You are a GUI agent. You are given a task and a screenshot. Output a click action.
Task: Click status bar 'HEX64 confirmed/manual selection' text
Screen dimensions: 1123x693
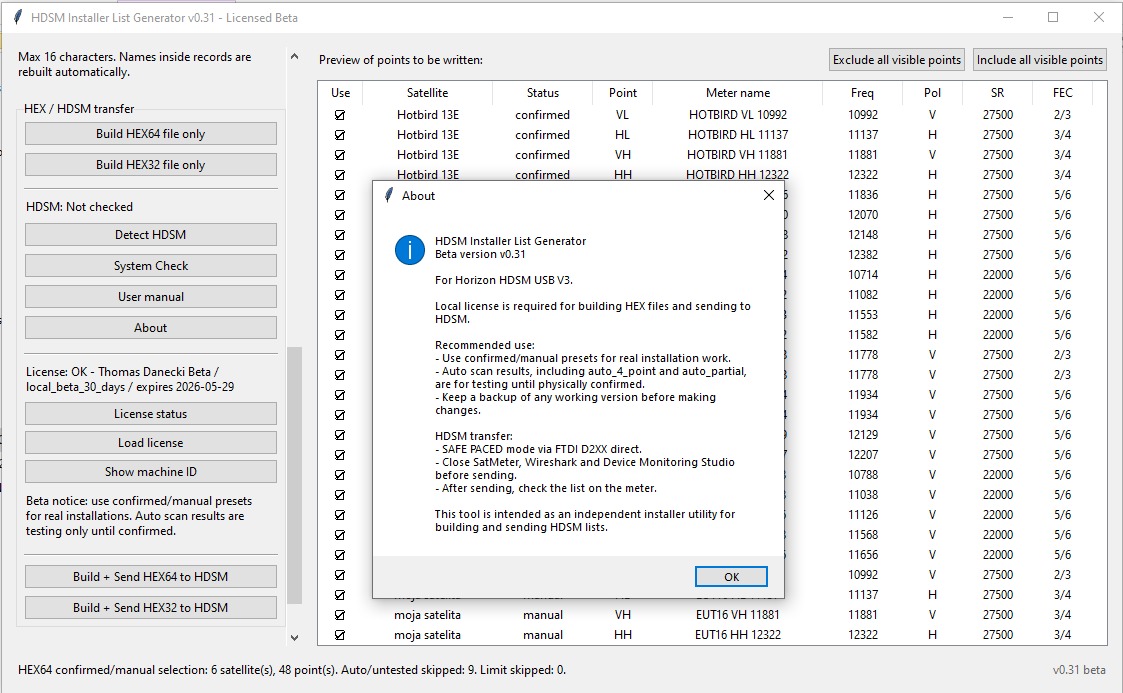(x=112, y=670)
